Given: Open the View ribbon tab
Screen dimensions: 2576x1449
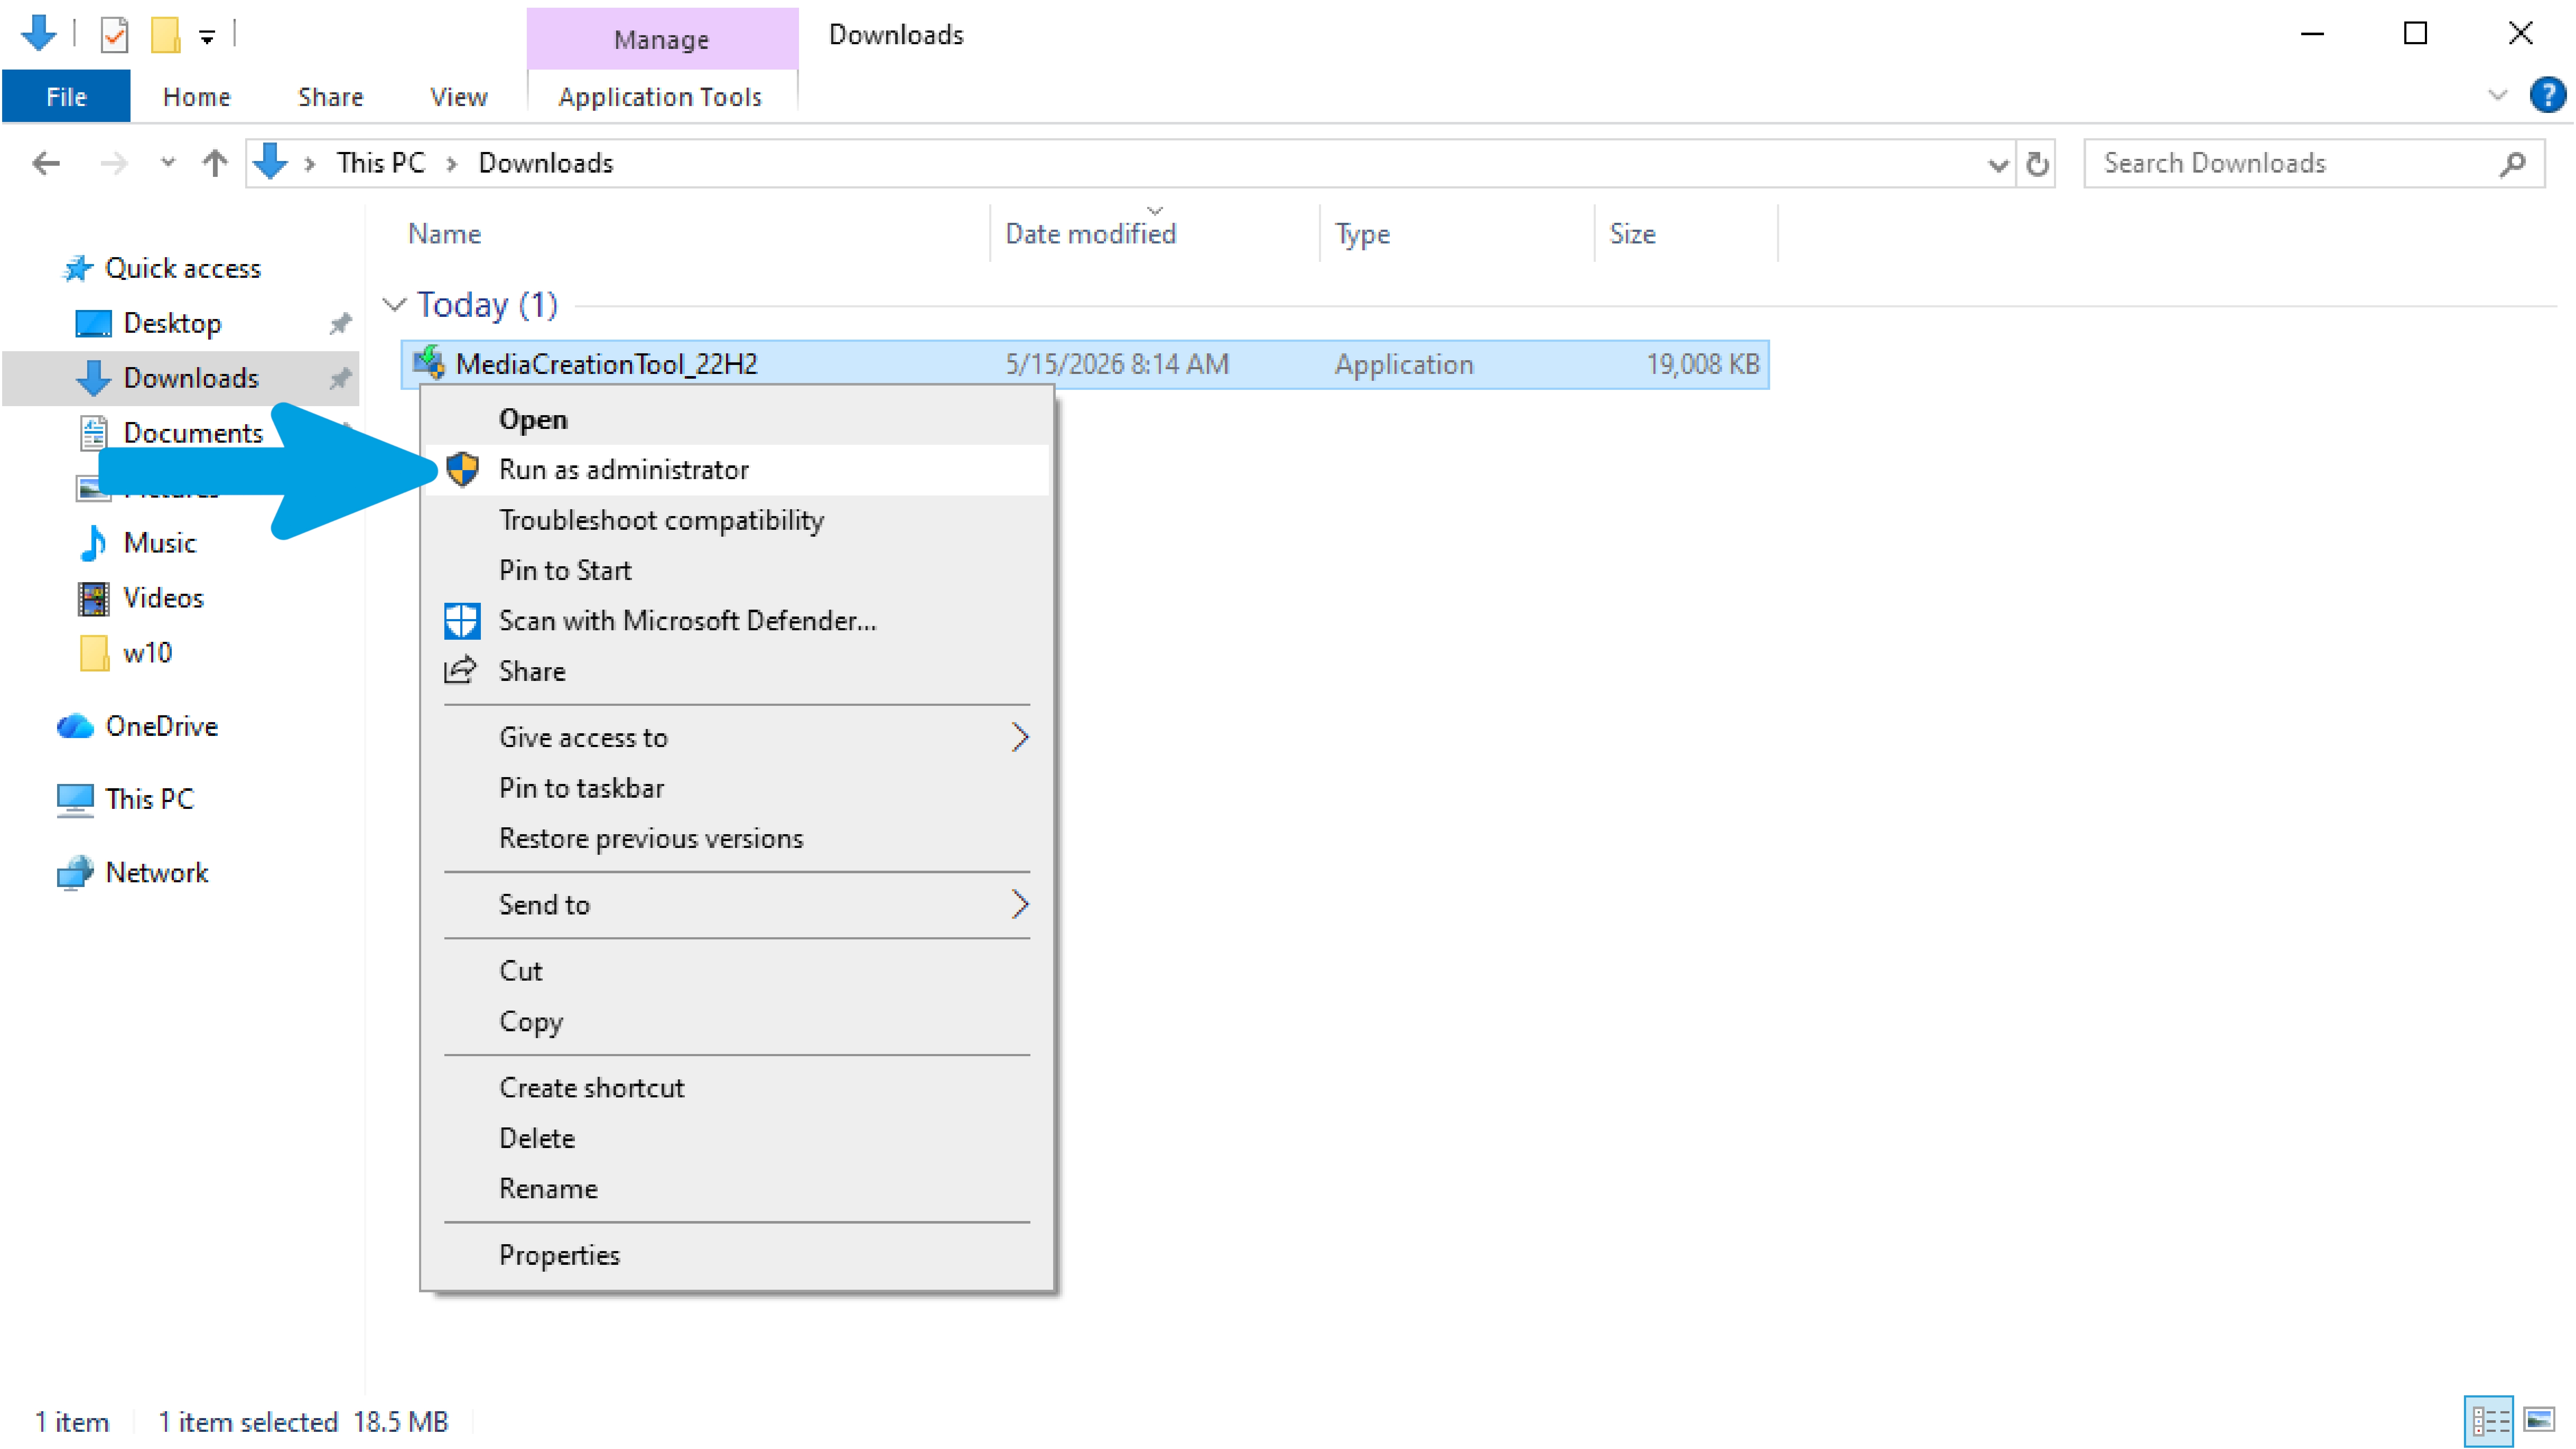Looking at the screenshot, I should (458, 97).
